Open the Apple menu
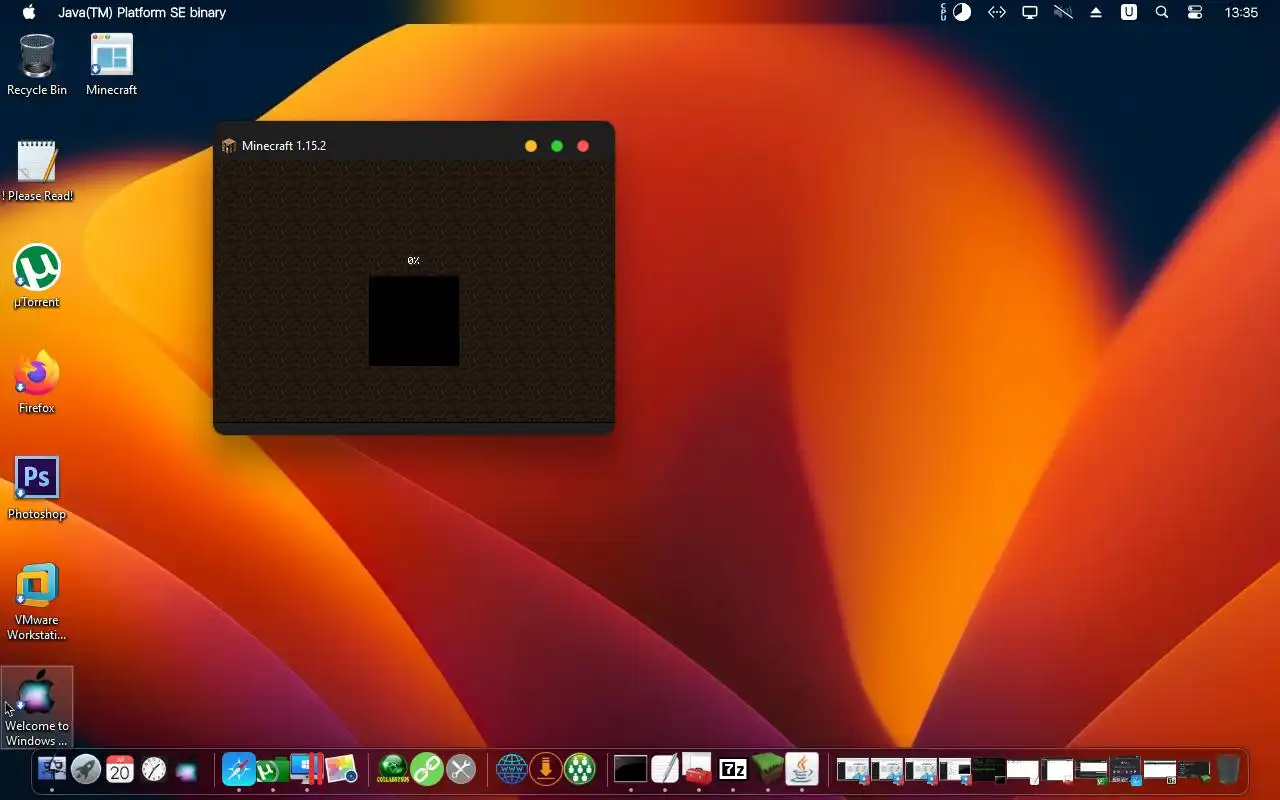1280x800 pixels. coord(29,12)
